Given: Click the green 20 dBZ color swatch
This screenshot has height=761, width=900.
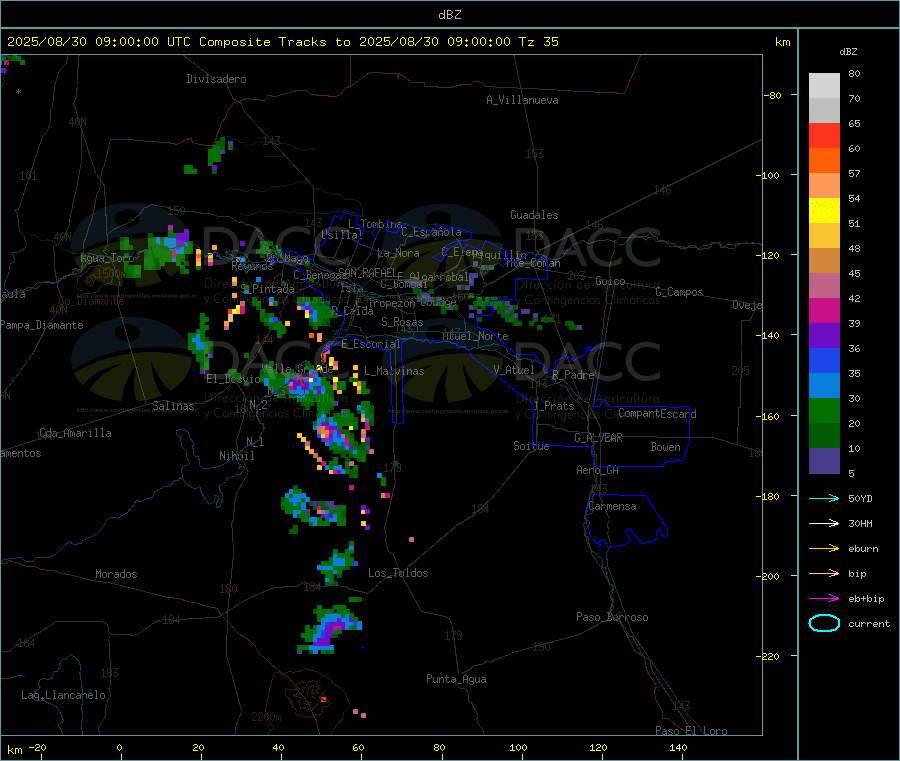Looking at the screenshot, I should (x=824, y=410).
